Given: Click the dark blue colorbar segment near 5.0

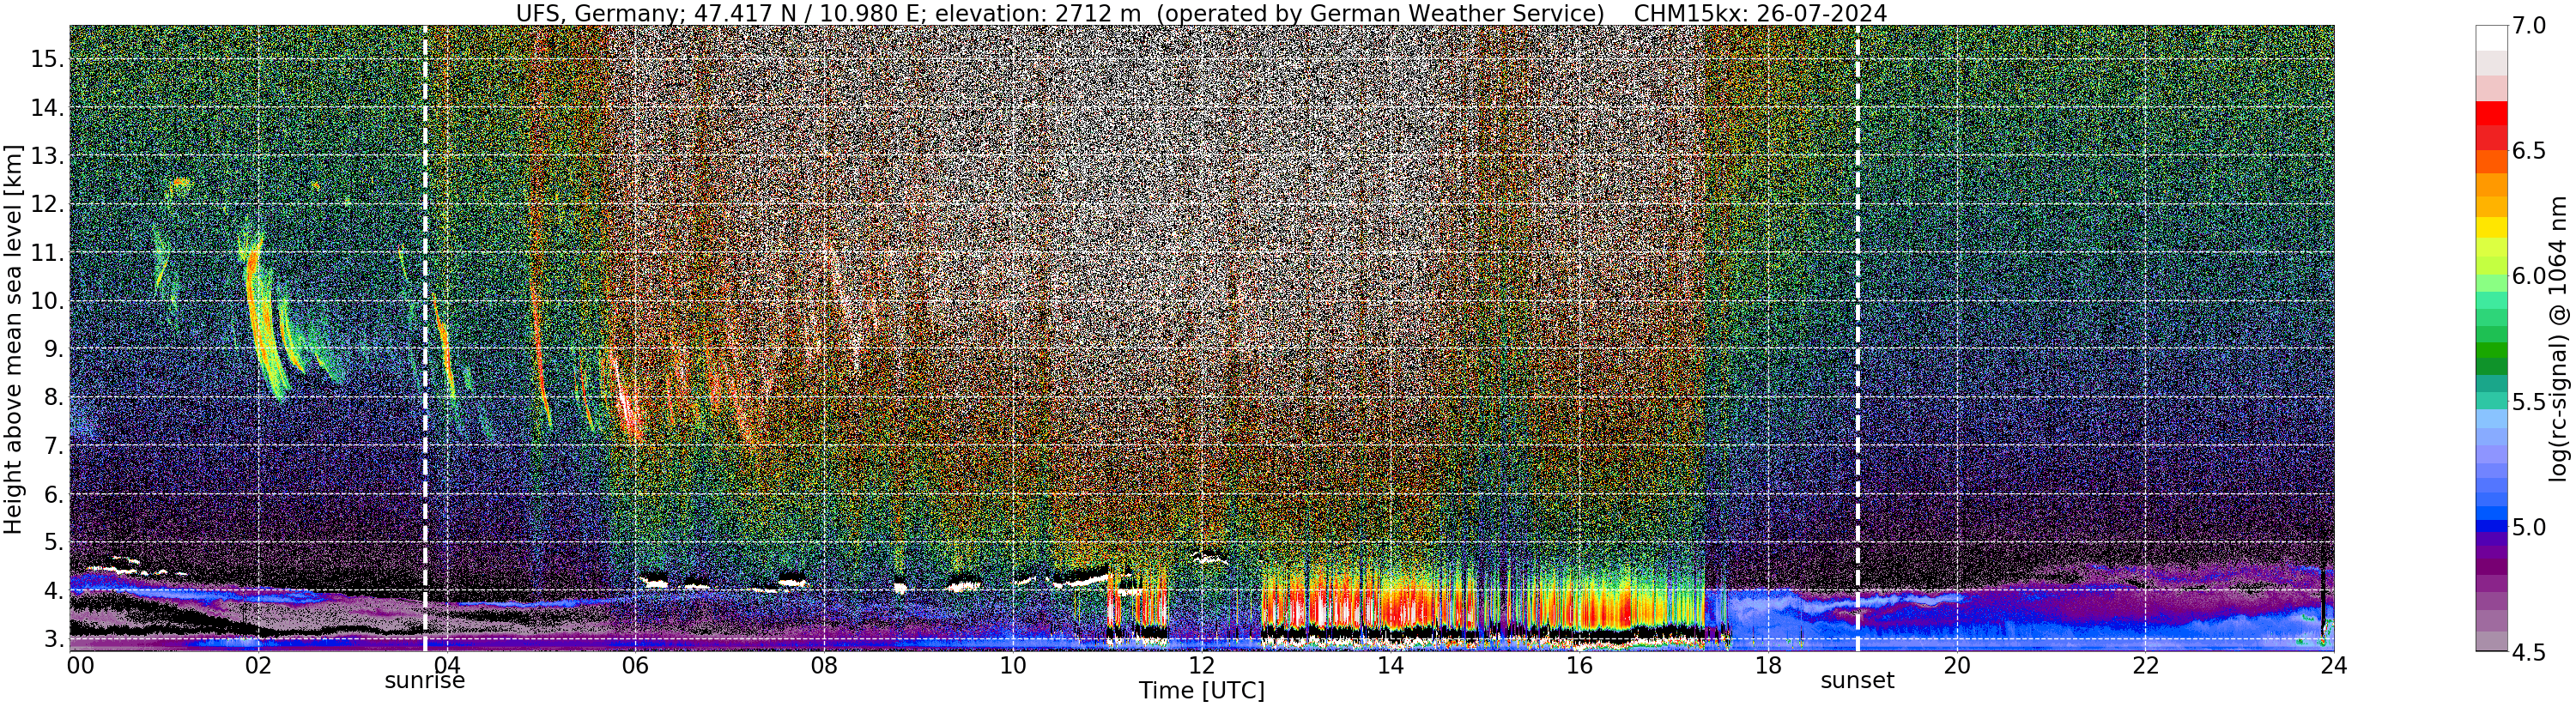Looking at the screenshot, I should coord(2491,527).
